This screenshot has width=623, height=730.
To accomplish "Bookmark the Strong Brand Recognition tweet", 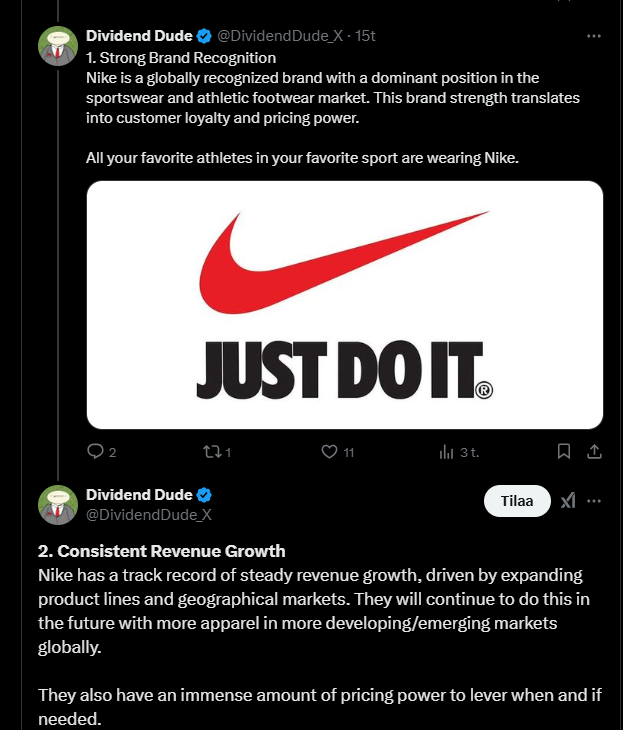I will [x=564, y=452].
